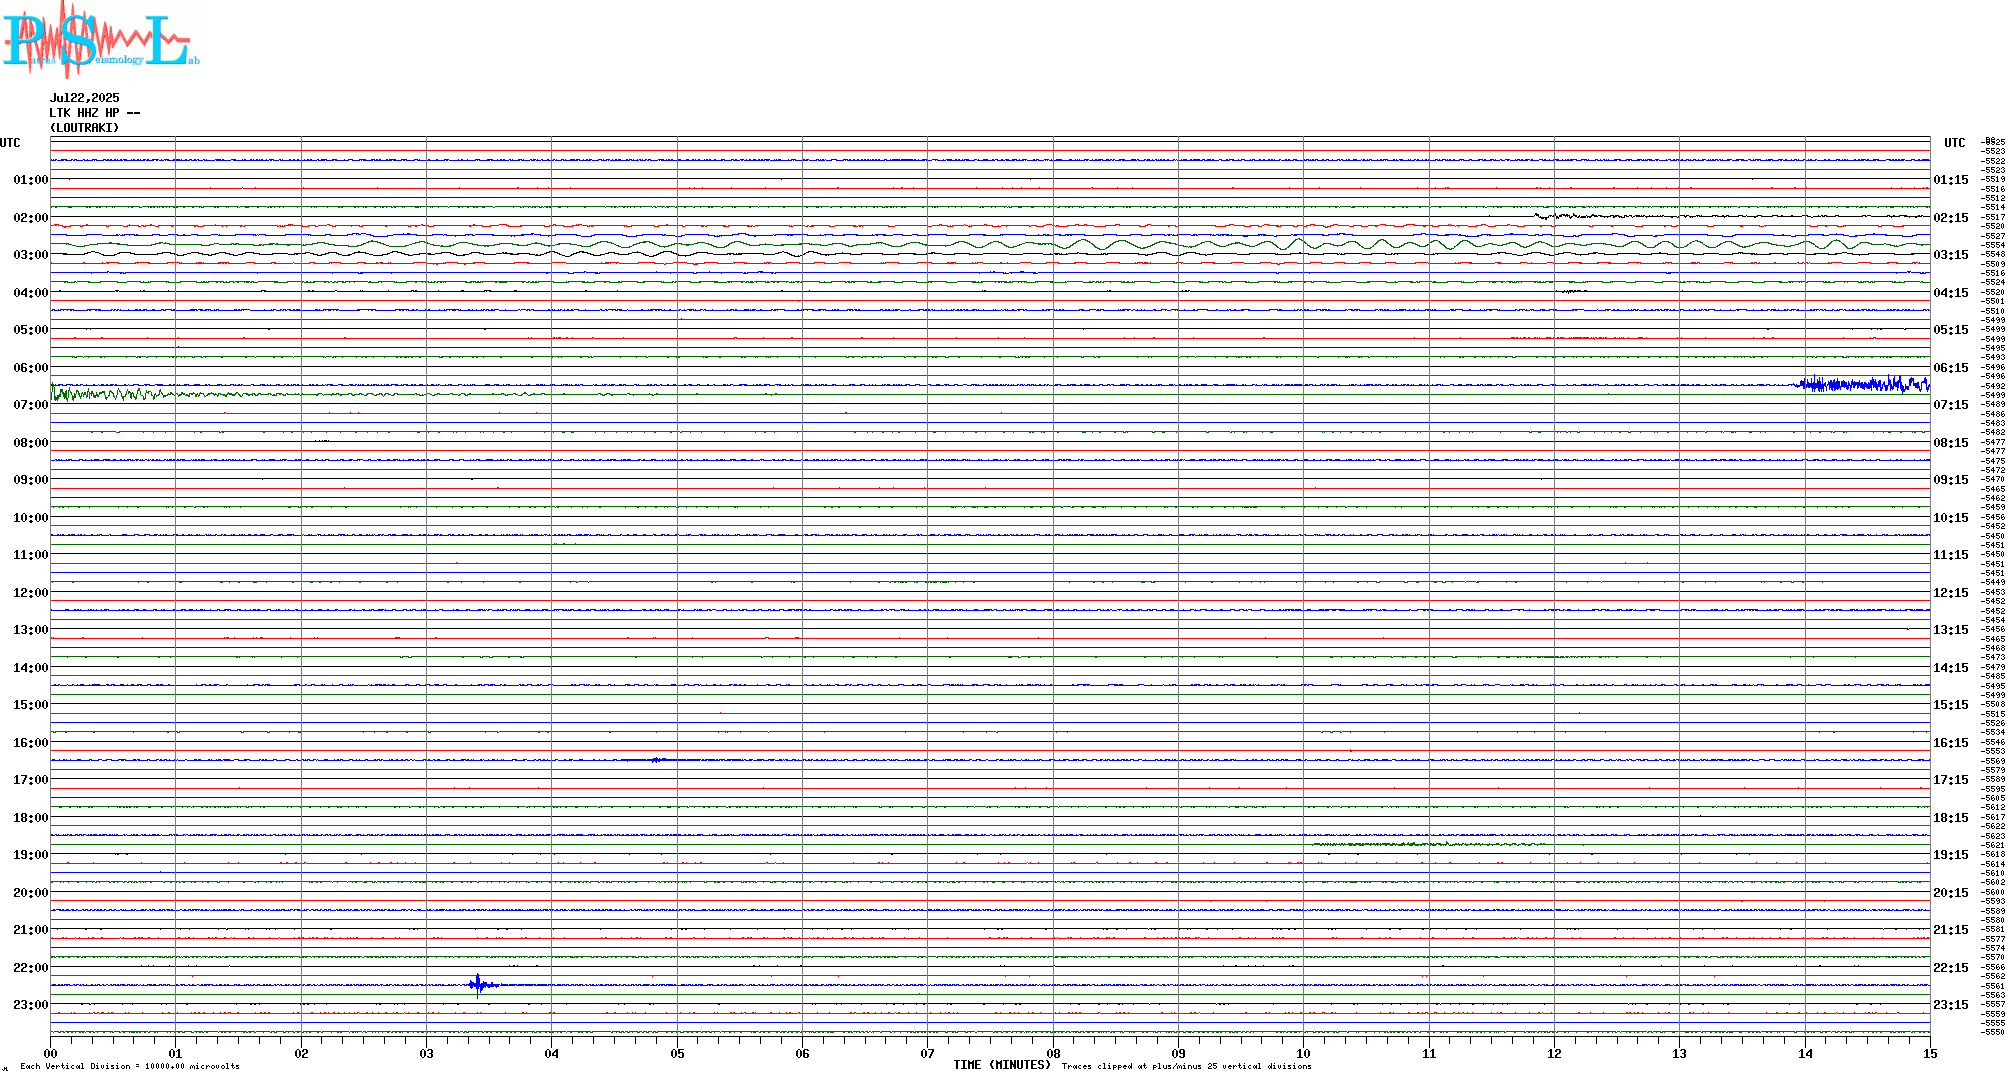
Task: Click the UTC label on the left side
Action: tap(10, 143)
